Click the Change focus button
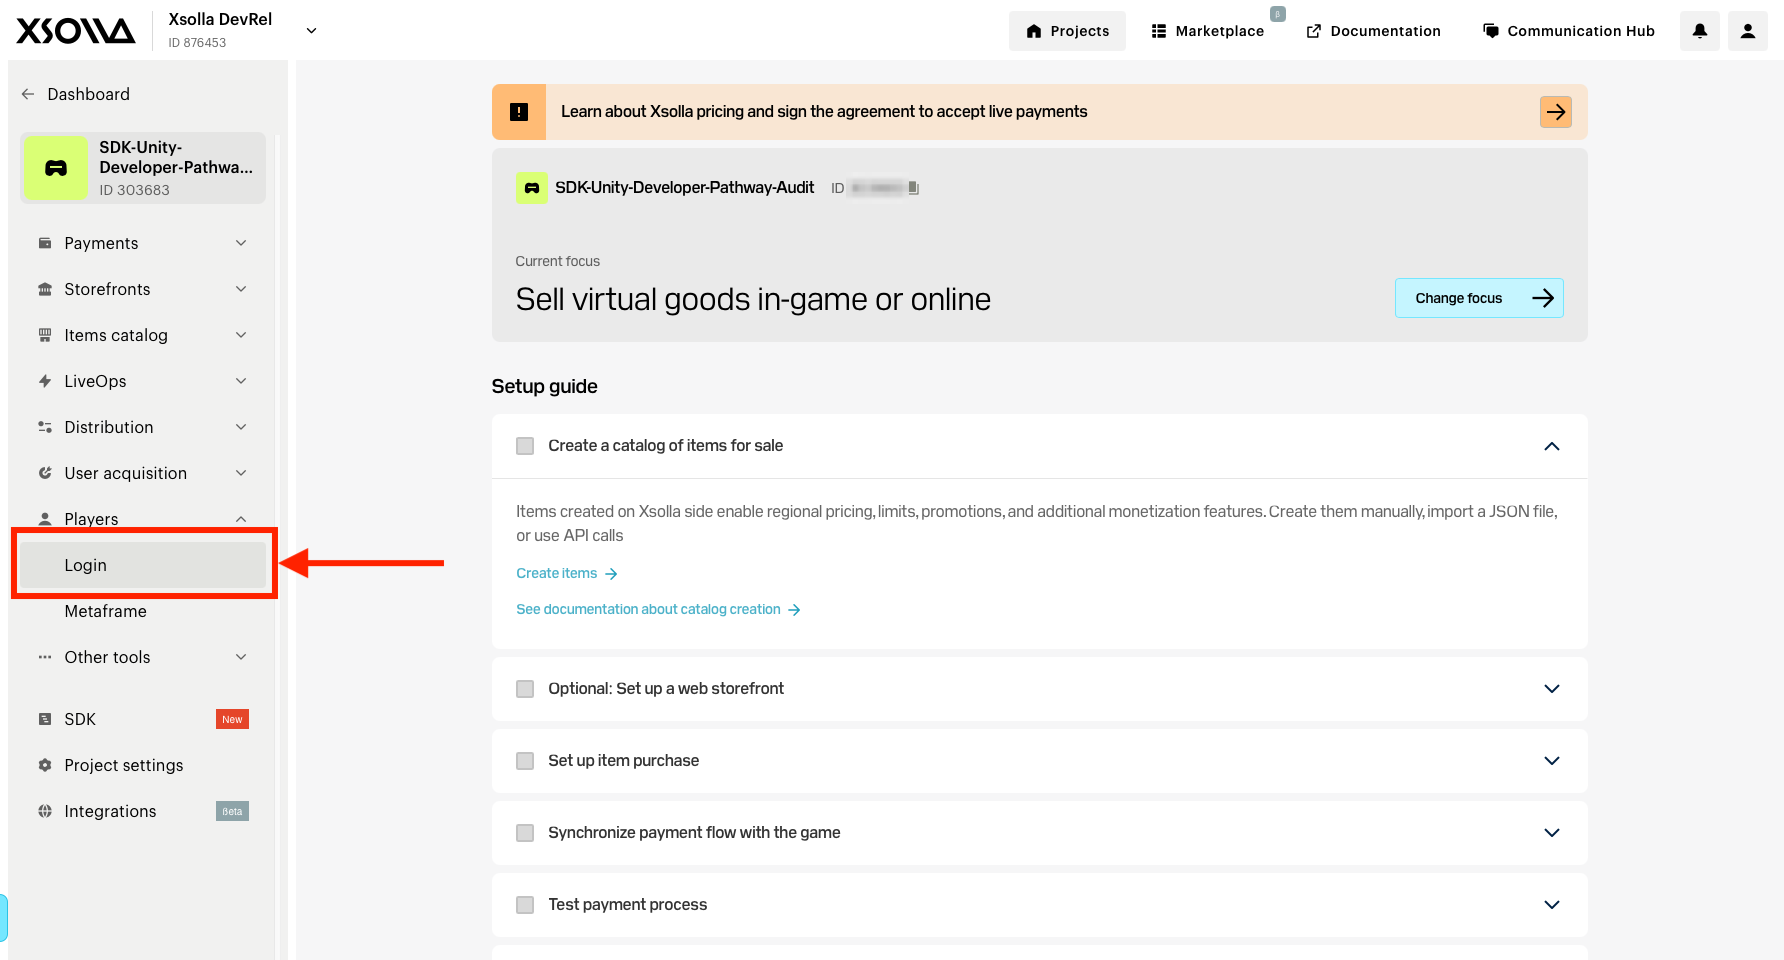The height and width of the screenshot is (960, 1784). pyautogui.click(x=1479, y=298)
